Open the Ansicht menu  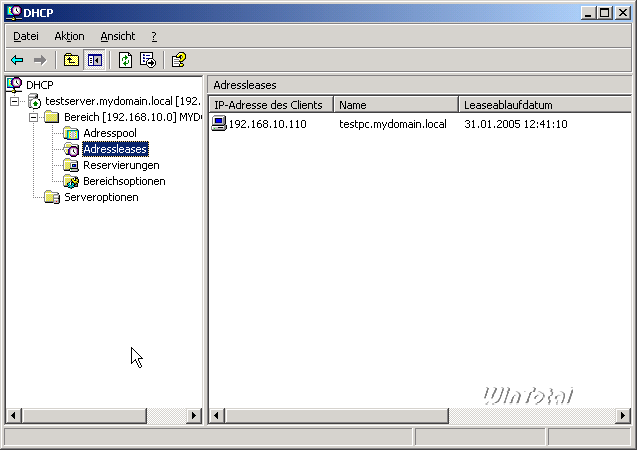pyautogui.click(x=118, y=36)
